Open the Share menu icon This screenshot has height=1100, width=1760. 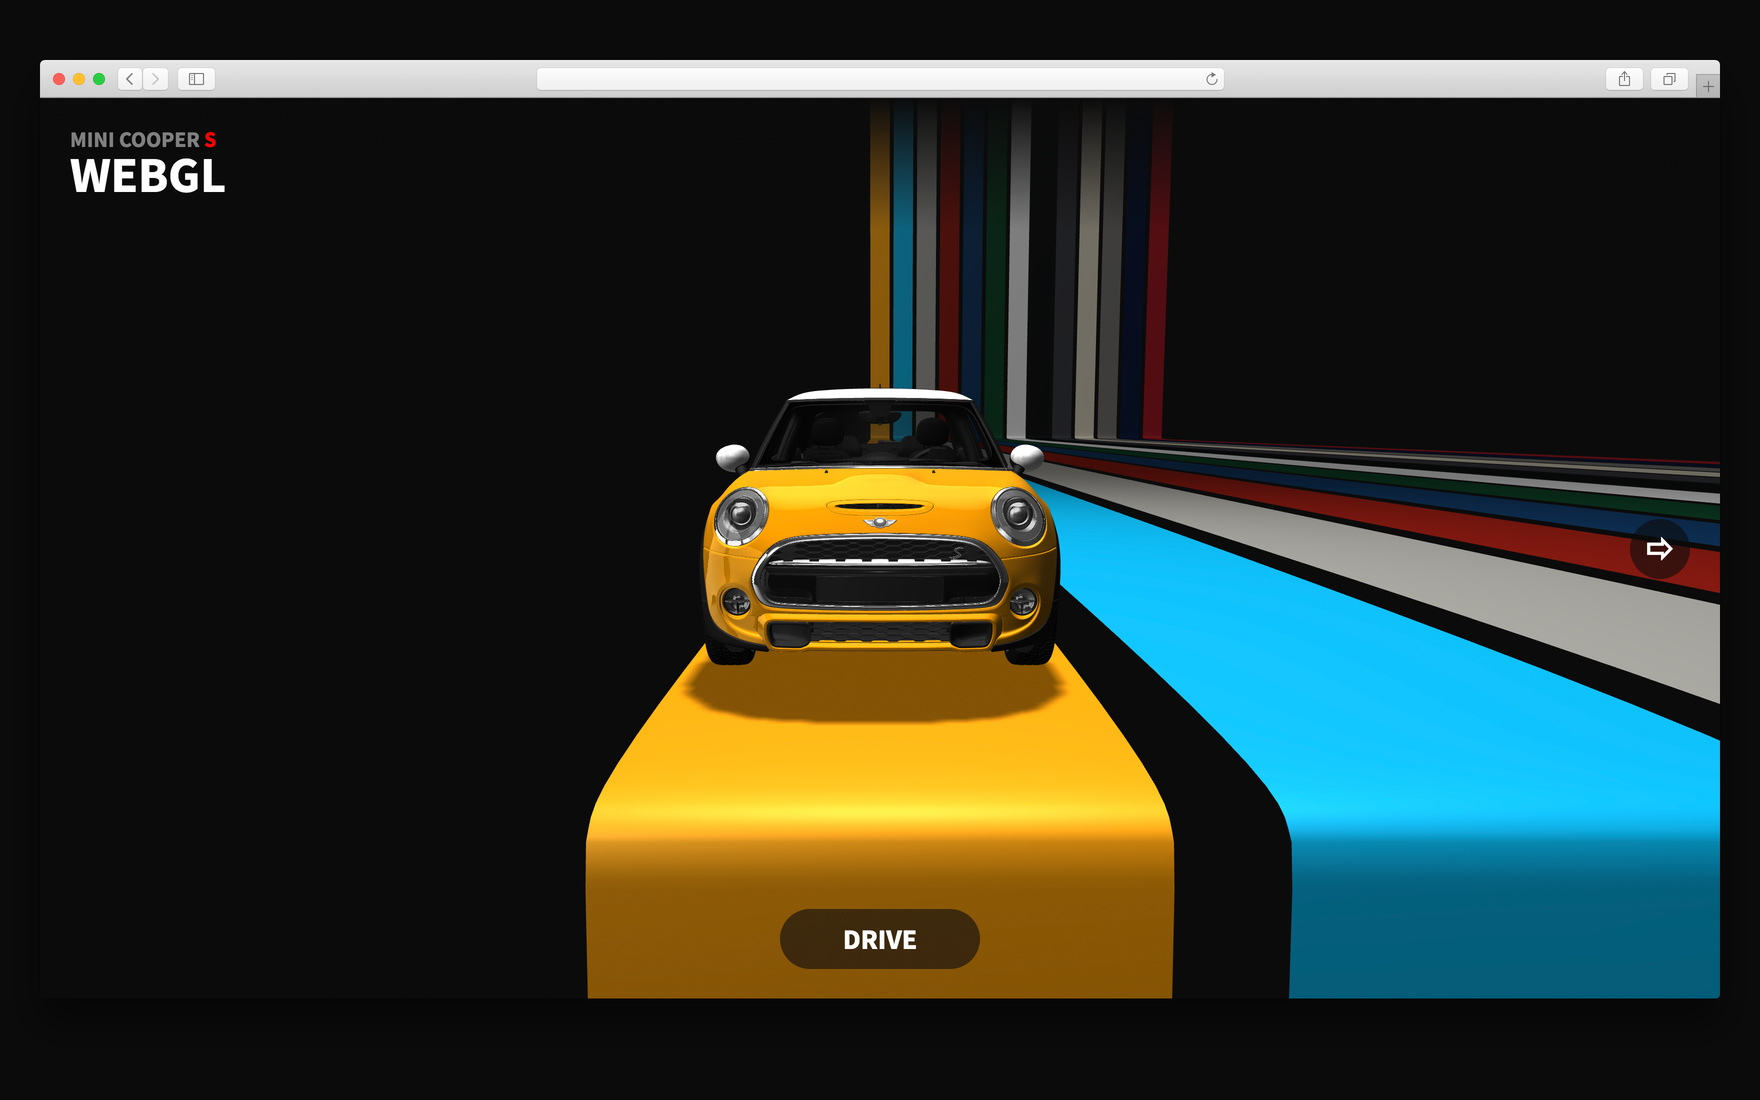point(1624,79)
